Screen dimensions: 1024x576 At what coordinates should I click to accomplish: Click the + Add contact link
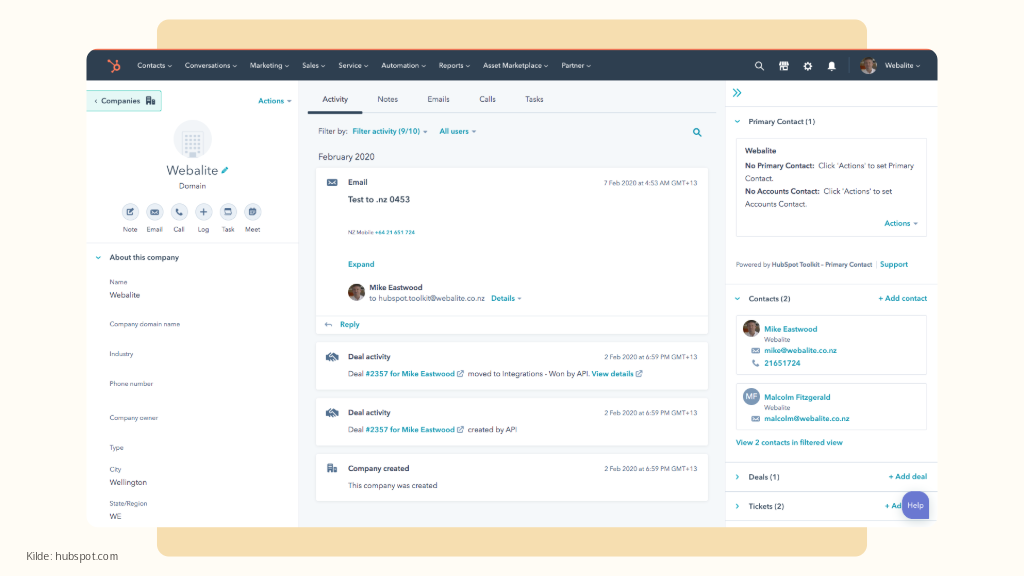[x=902, y=299]
